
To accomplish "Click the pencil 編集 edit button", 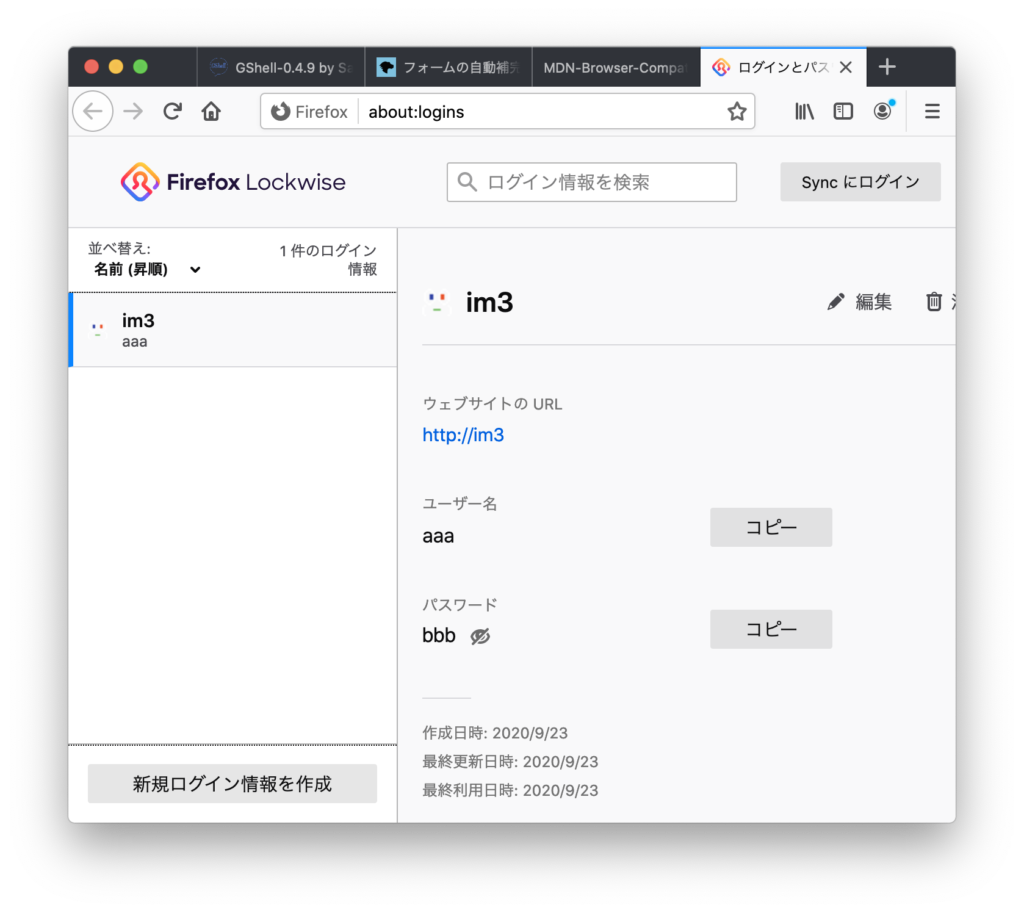I will [860, 302].
